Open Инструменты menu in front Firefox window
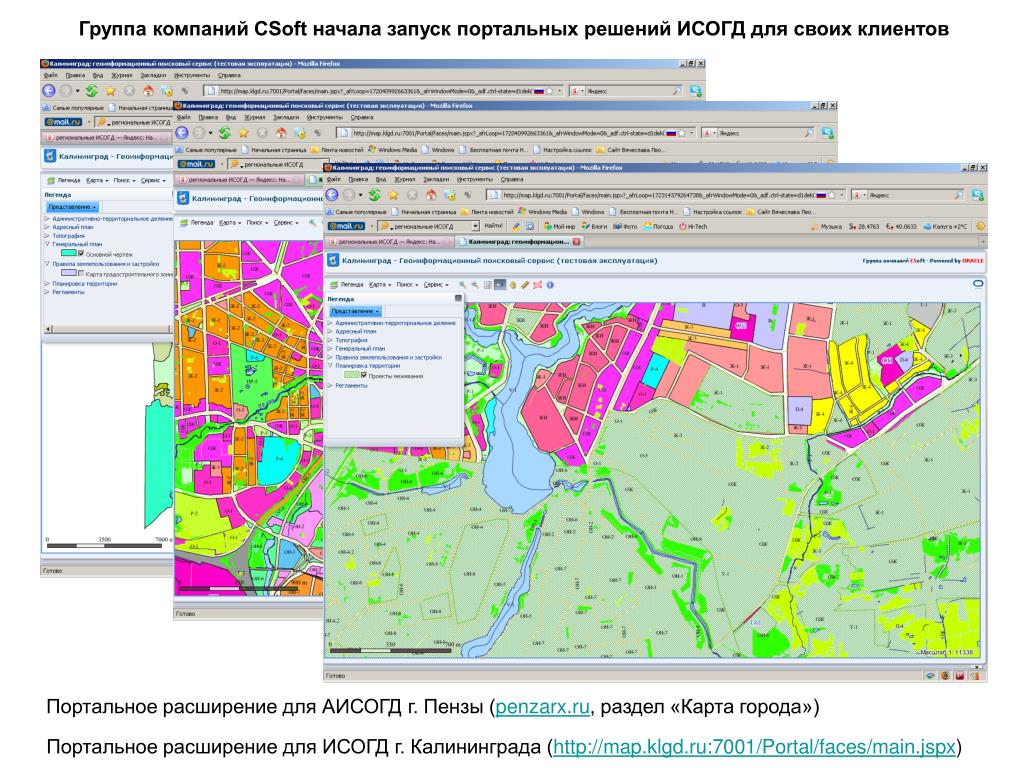The image size is (1024, 768). [x=475, y=179]
